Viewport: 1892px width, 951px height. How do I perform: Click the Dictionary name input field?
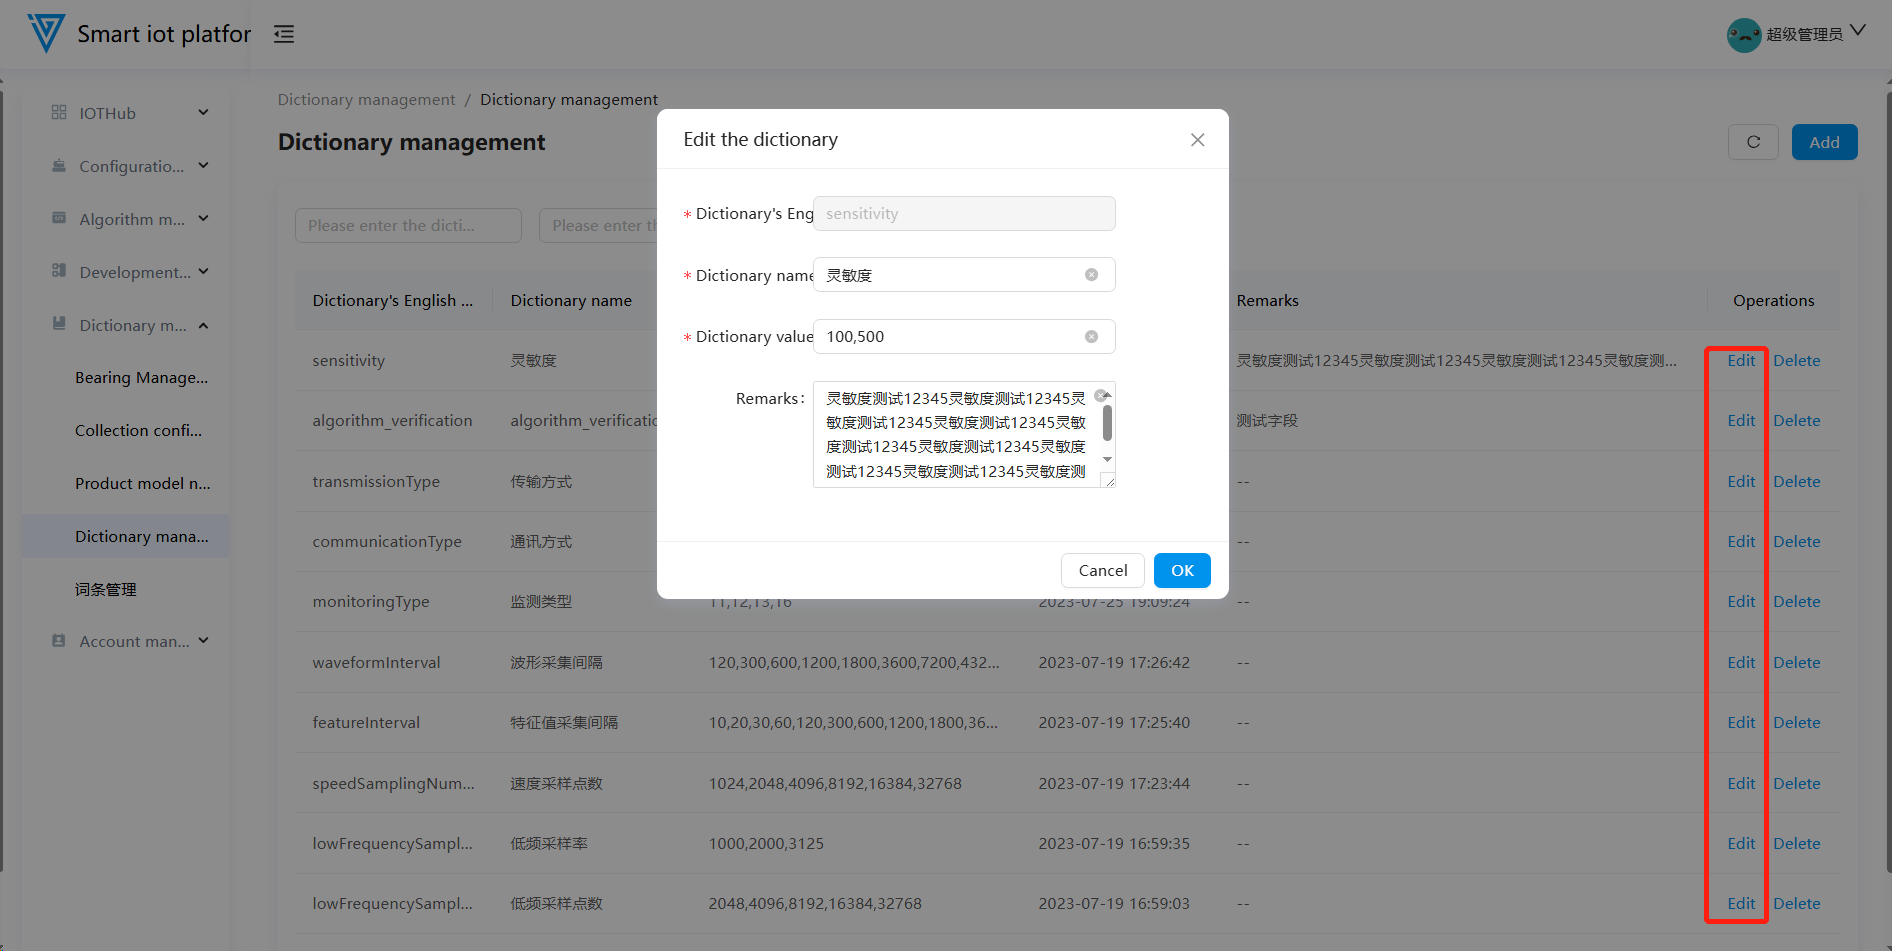(x=964, y=275)
